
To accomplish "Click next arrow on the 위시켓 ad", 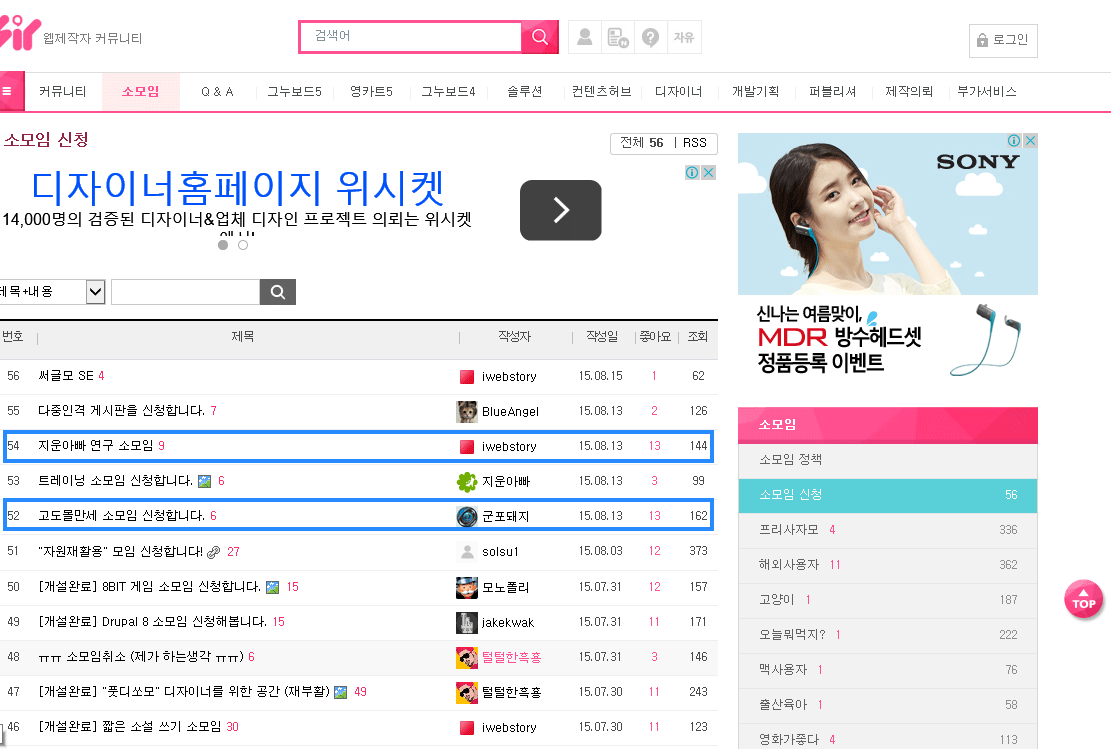I will pos(560,210).
